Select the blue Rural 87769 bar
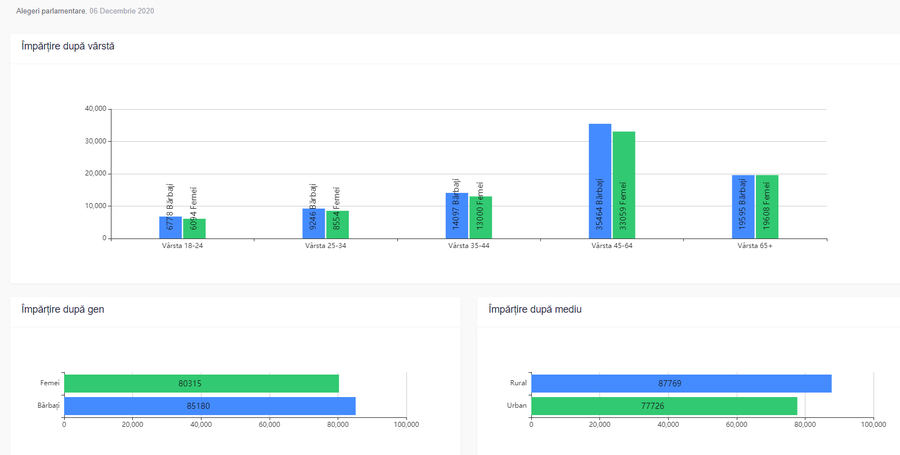Image resolution: width=900 pixels, height=455 pixels. click(681, 383)
